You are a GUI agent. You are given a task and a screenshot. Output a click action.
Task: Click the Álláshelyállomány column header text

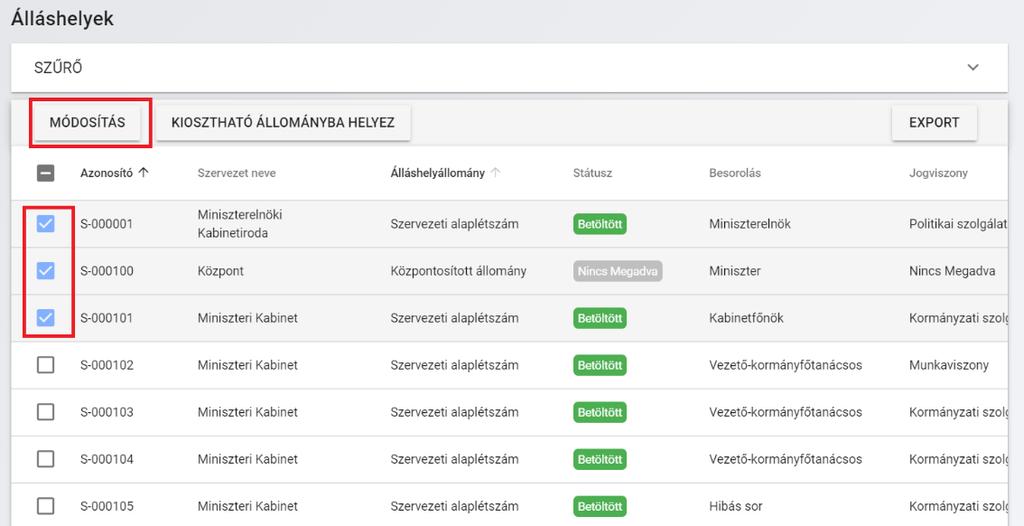tap(438, 173)
